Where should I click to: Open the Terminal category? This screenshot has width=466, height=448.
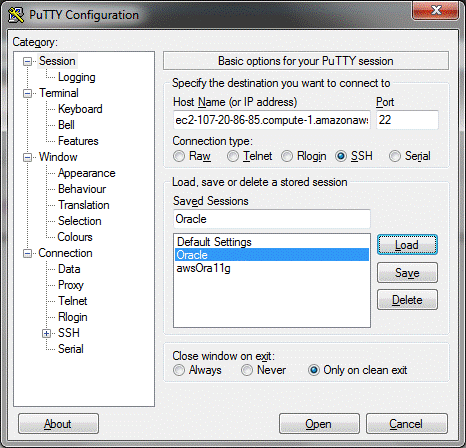click(59, 93)
